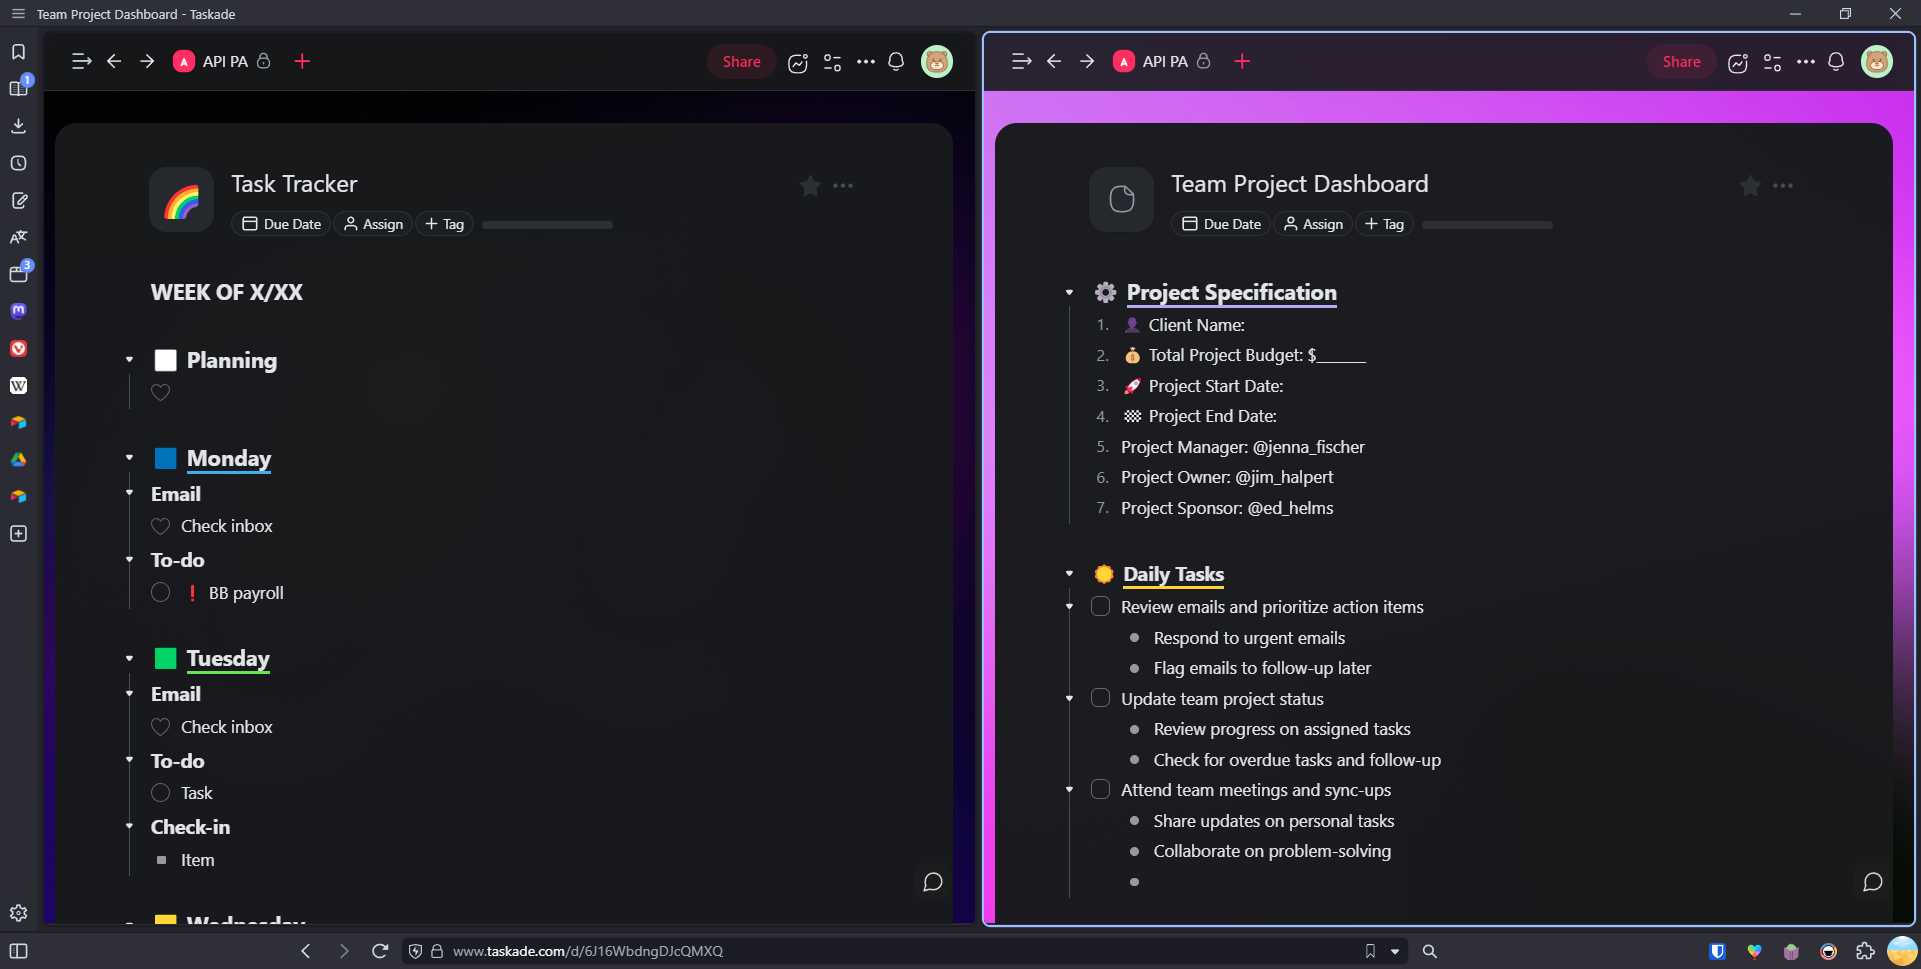Collapse the Project Specification section

[x=1069, y=293]
